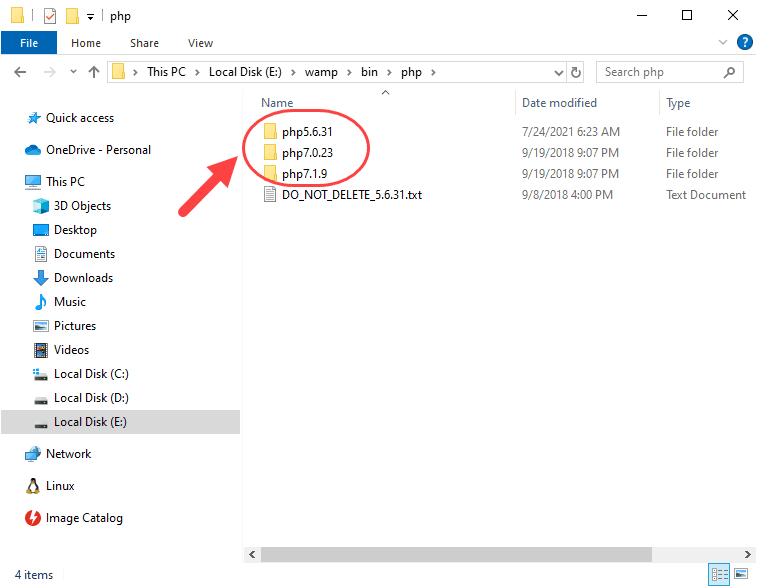Expand chevron after Local Disk (E:) breadcrumb
This screenshot has width=757, height=587.
293,72
